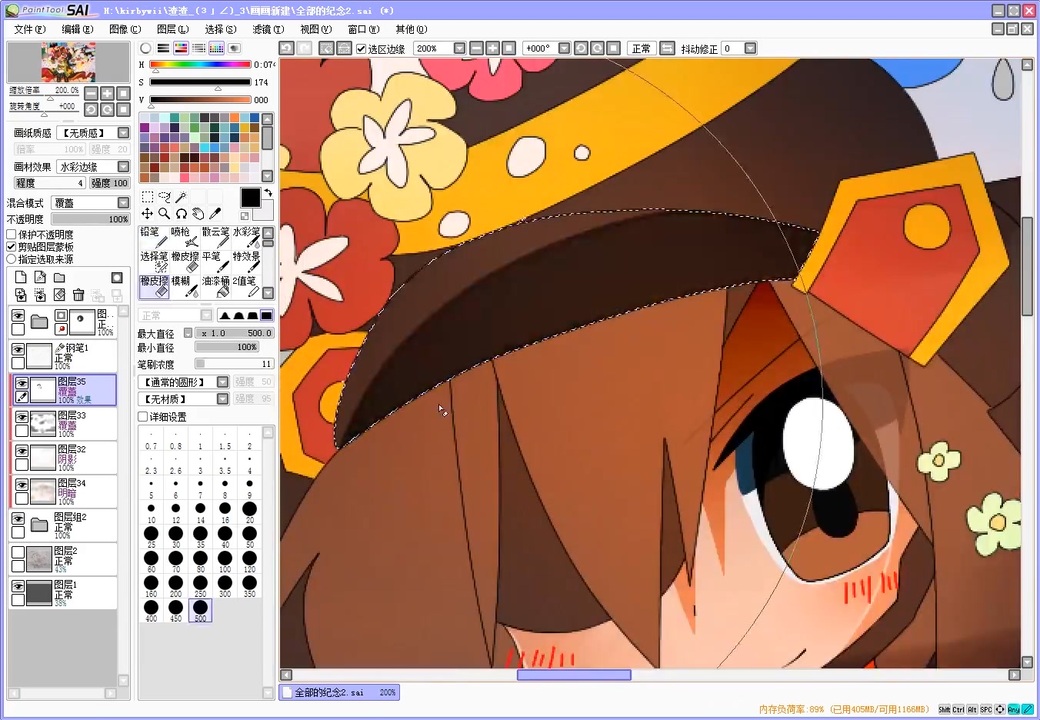Toggle the swatches palette panel icon
The height and width of the screenshot is (720, 1040).
[x=216, y=48]
